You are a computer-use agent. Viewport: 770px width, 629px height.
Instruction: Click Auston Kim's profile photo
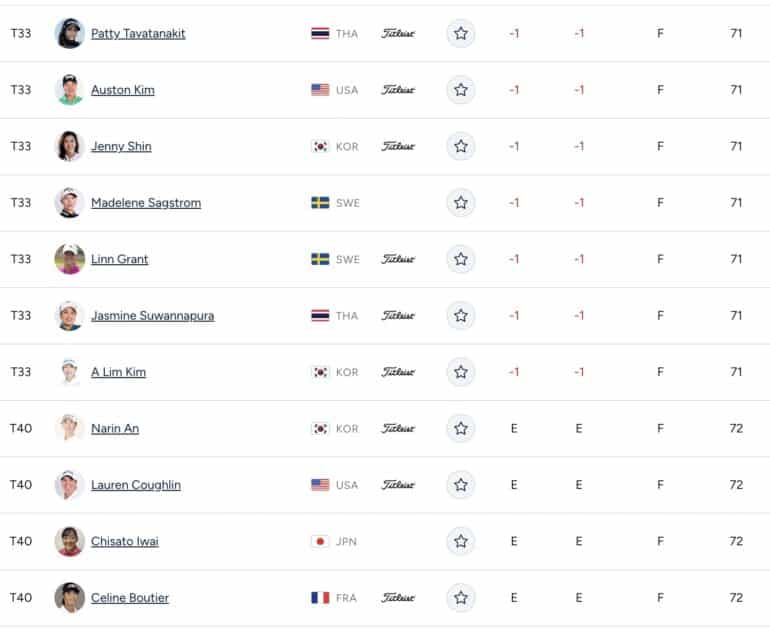(x=69, y=90)
